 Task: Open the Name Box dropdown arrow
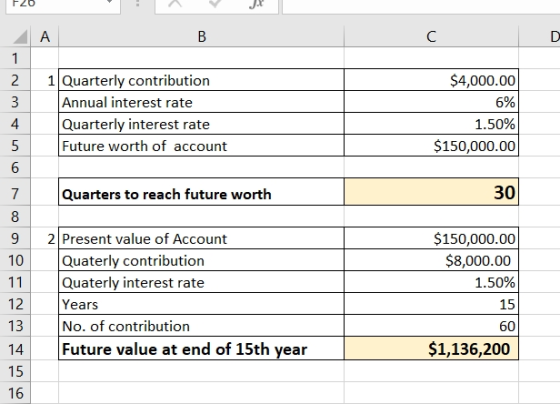[110, 3]
